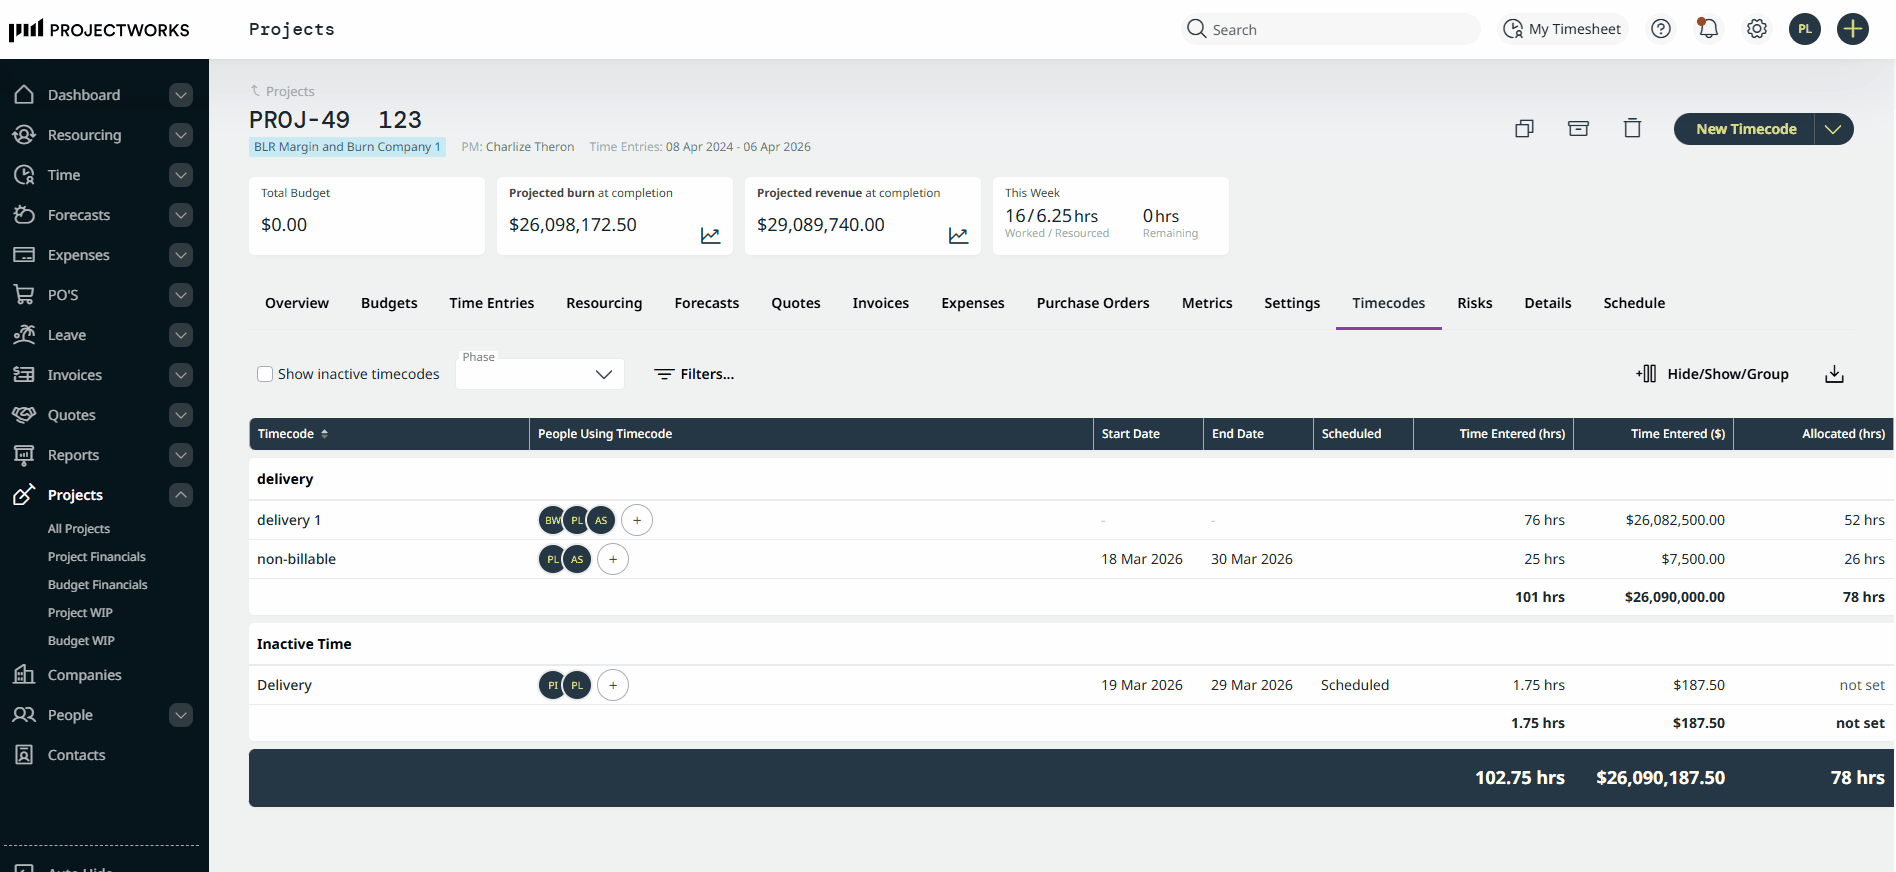The image size is (1896, 872).
Task: Open the Invoices tab
Action: coord(880,303)
